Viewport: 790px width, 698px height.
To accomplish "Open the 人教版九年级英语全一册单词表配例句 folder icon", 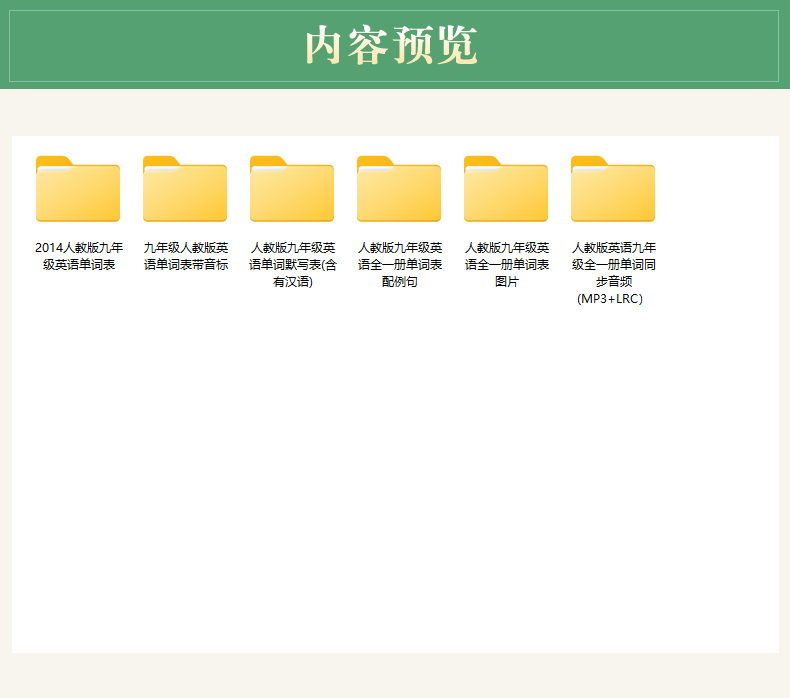I will click(x=399, y=188).
